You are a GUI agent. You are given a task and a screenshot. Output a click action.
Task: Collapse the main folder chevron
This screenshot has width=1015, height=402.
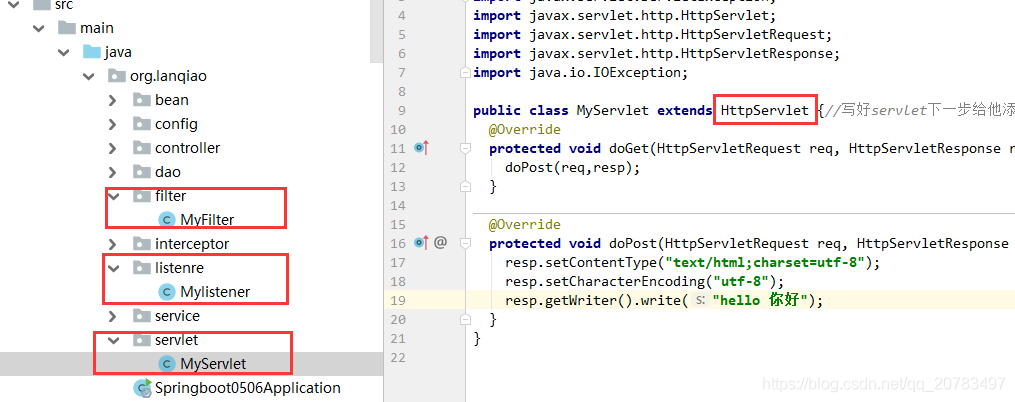point(39,28)
